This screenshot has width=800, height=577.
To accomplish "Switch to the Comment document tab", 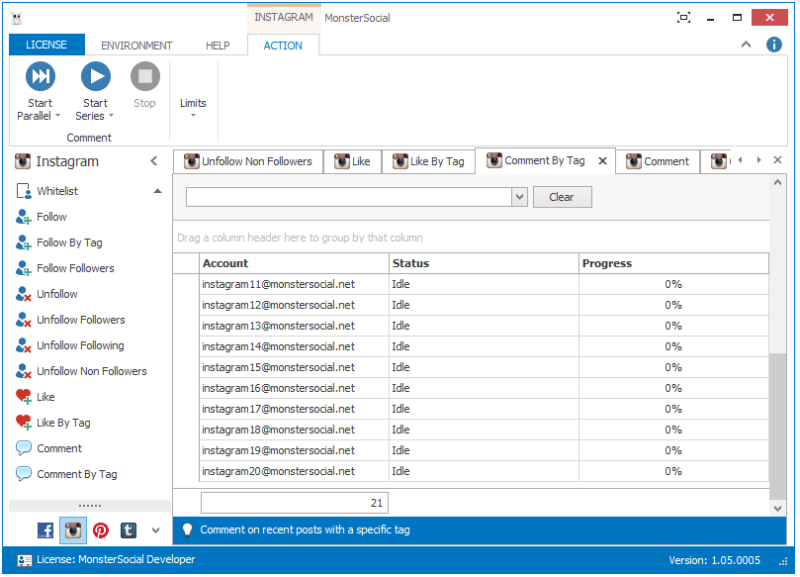I will tap(657, 162).
